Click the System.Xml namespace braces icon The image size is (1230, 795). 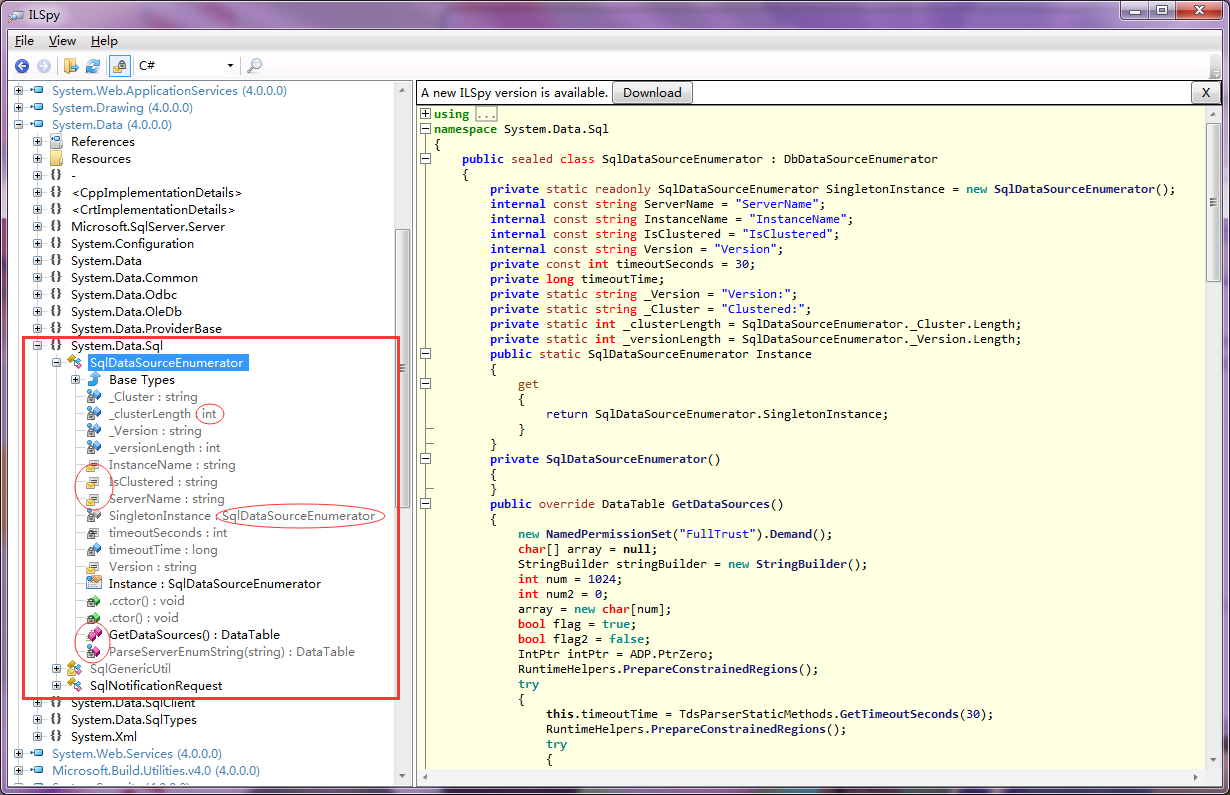56,736
